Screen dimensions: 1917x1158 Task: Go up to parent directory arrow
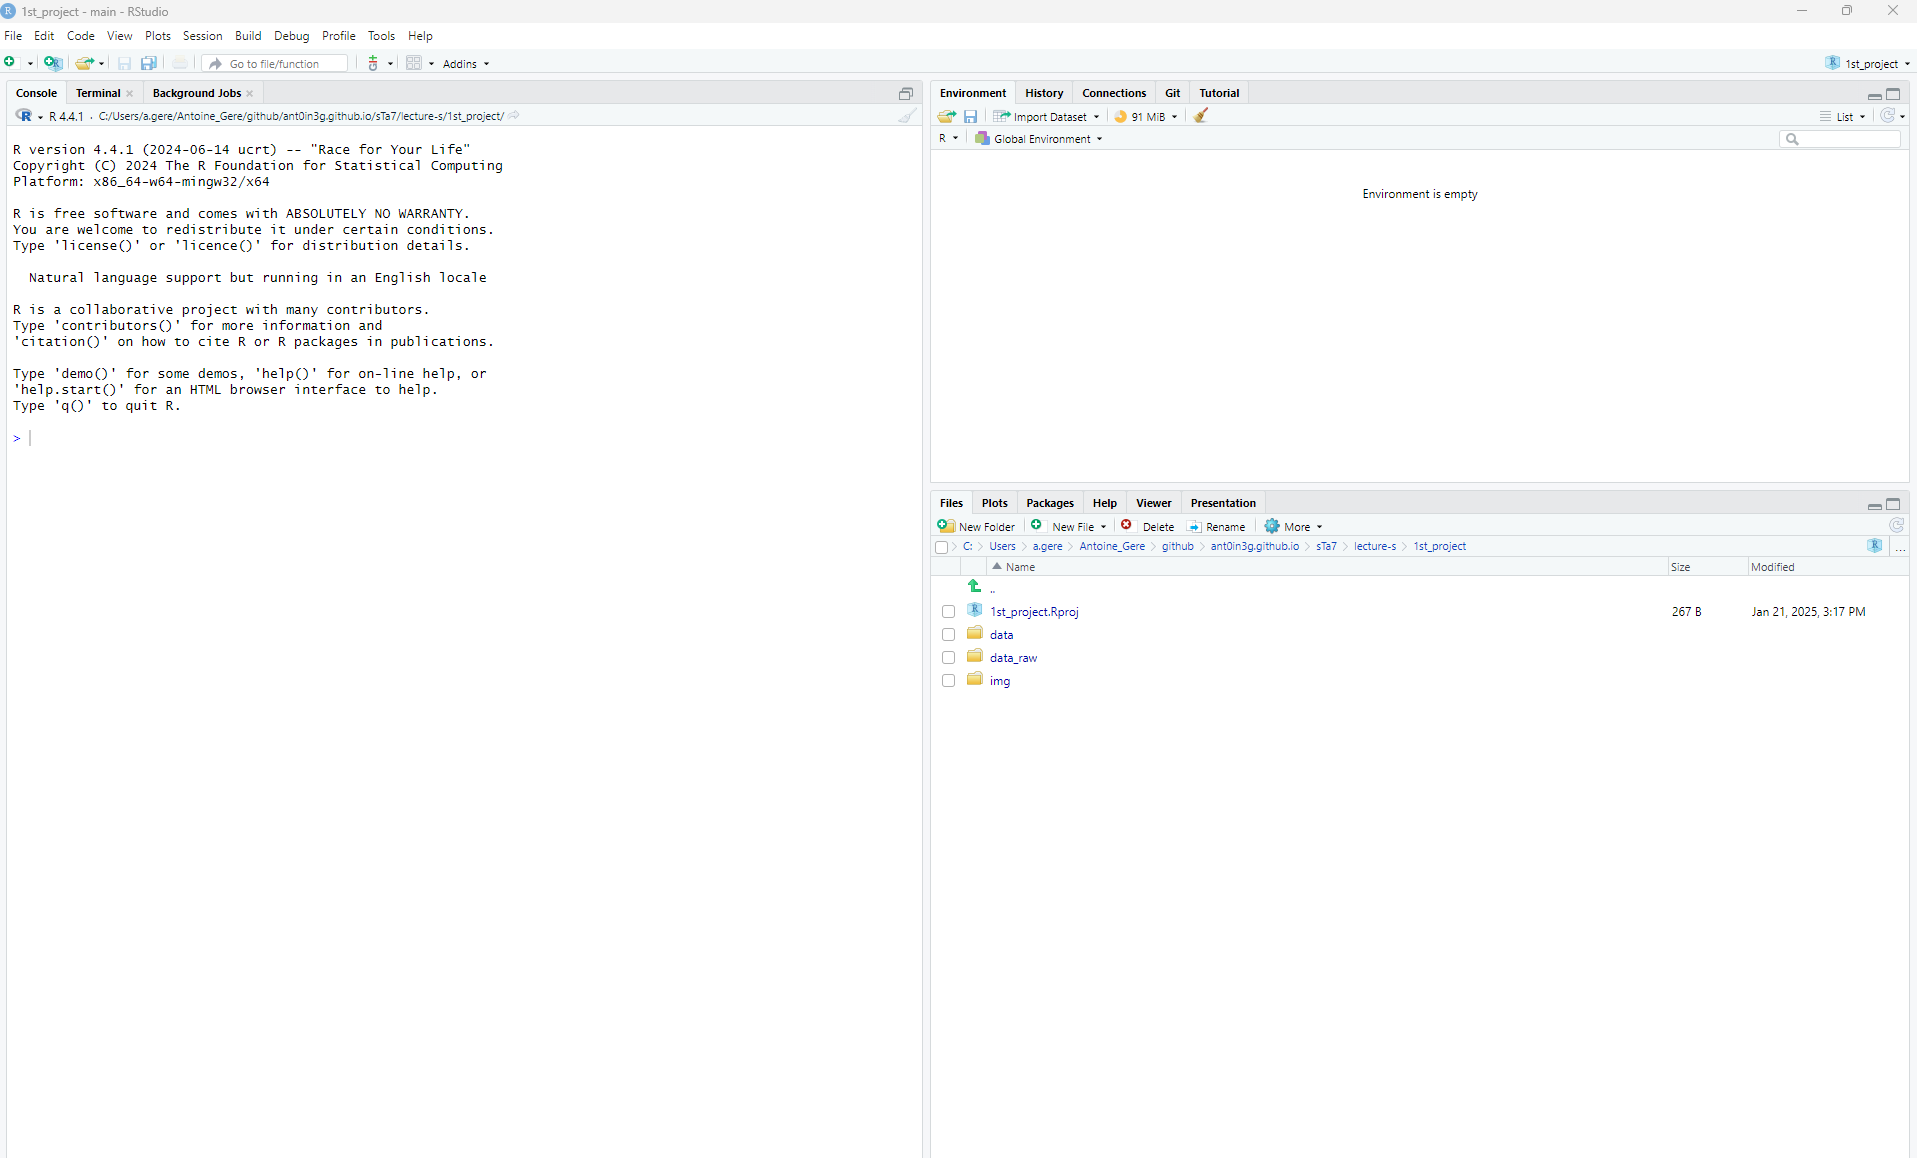coord(975,587)
